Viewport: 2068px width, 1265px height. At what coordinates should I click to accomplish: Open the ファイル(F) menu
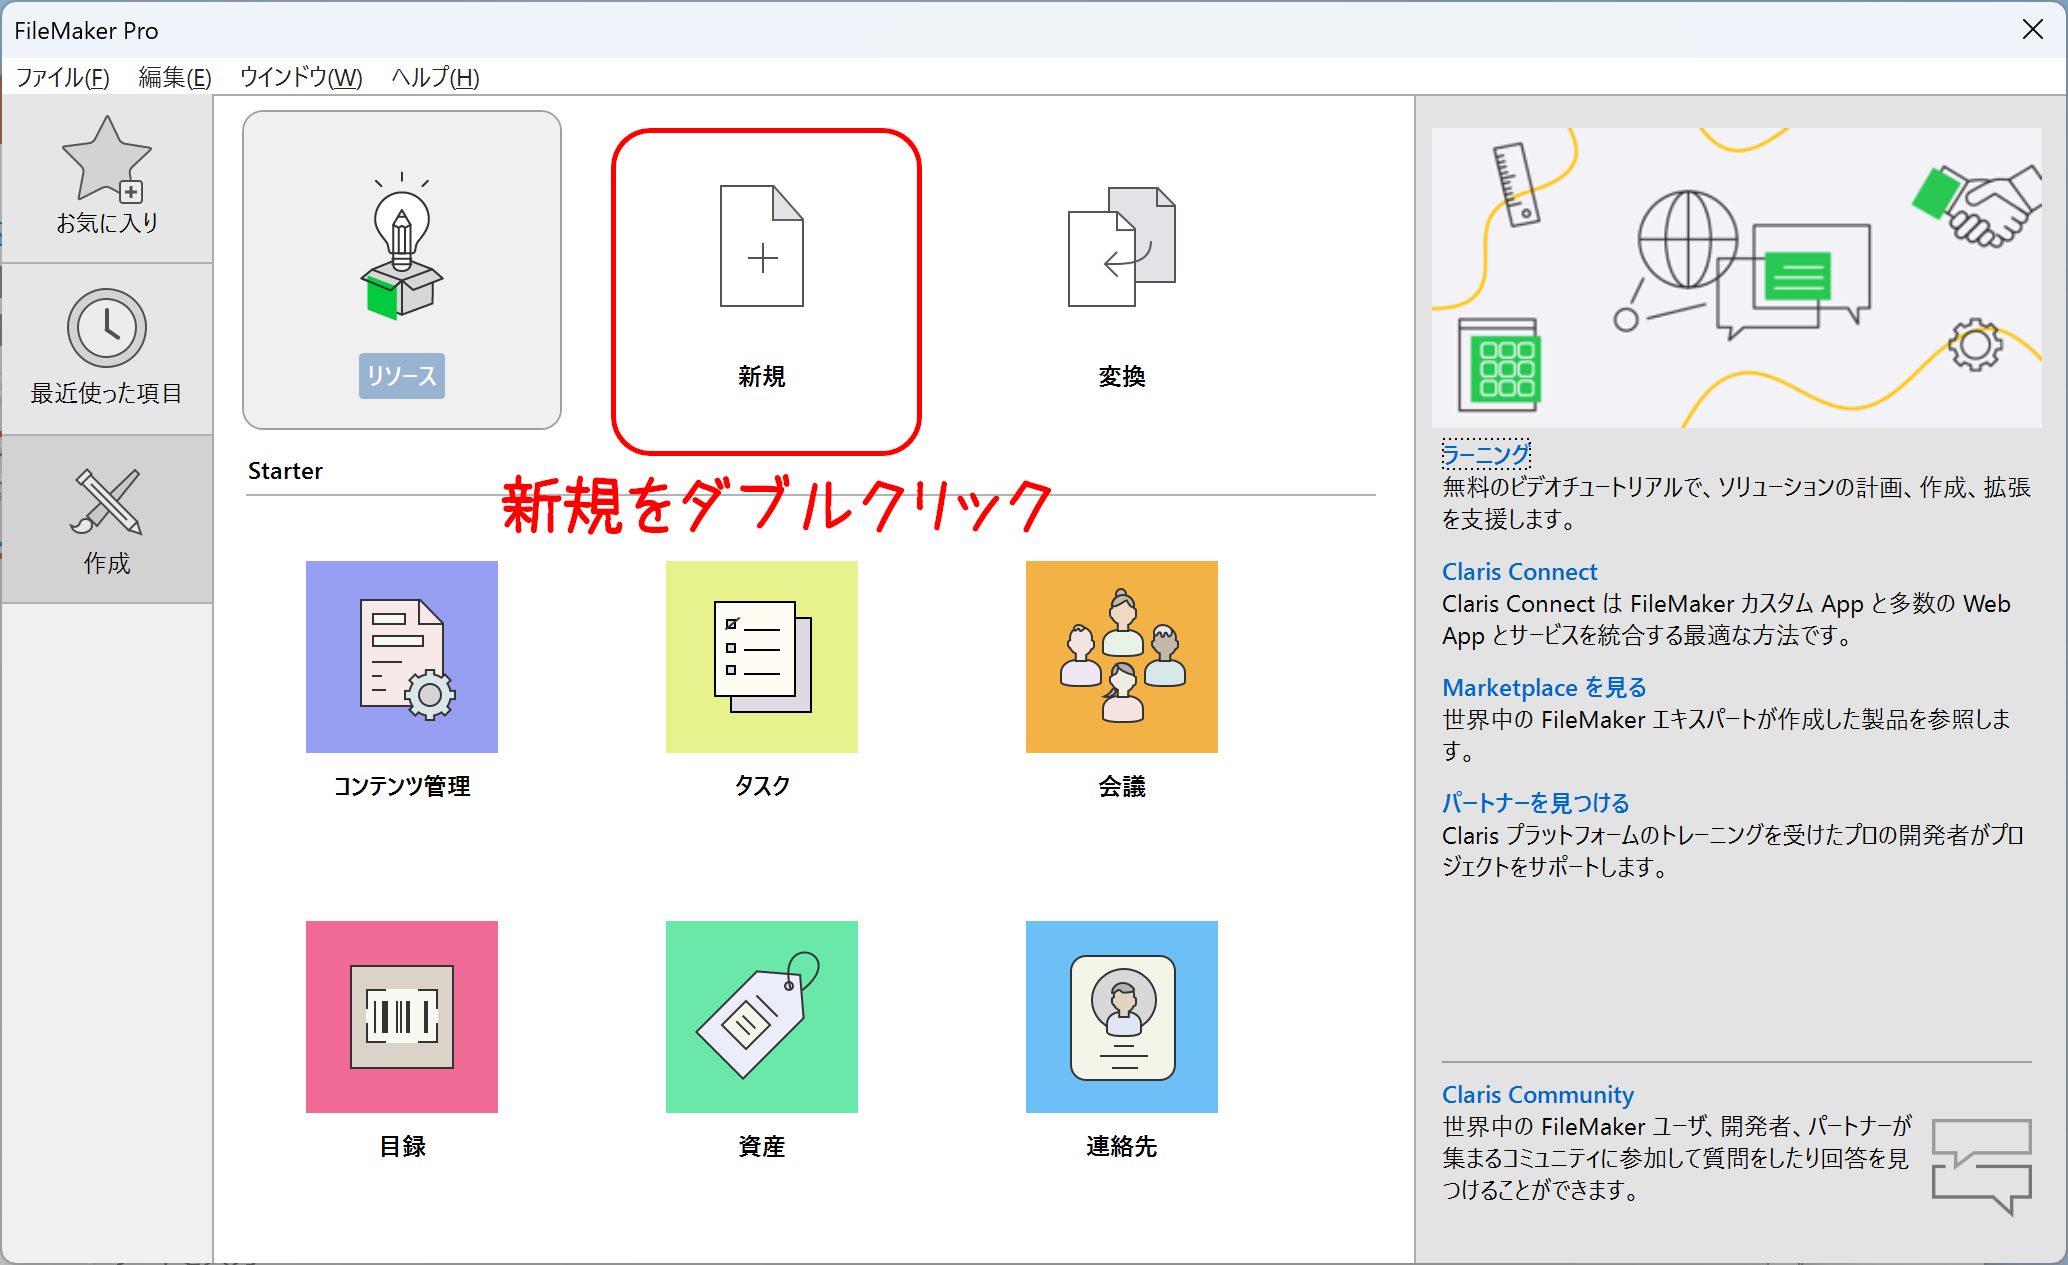click(x=62, y=77)
